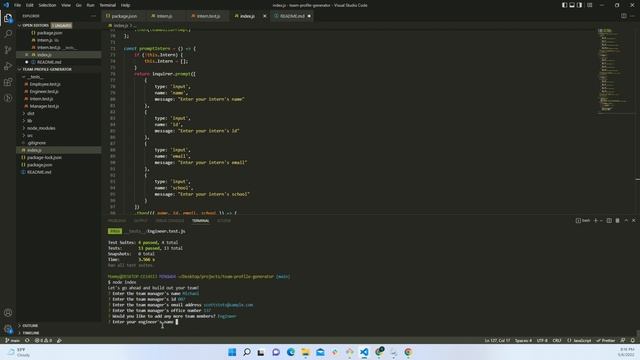
Task: Open Windows Start menu
Action: click(x=232, y=352)
